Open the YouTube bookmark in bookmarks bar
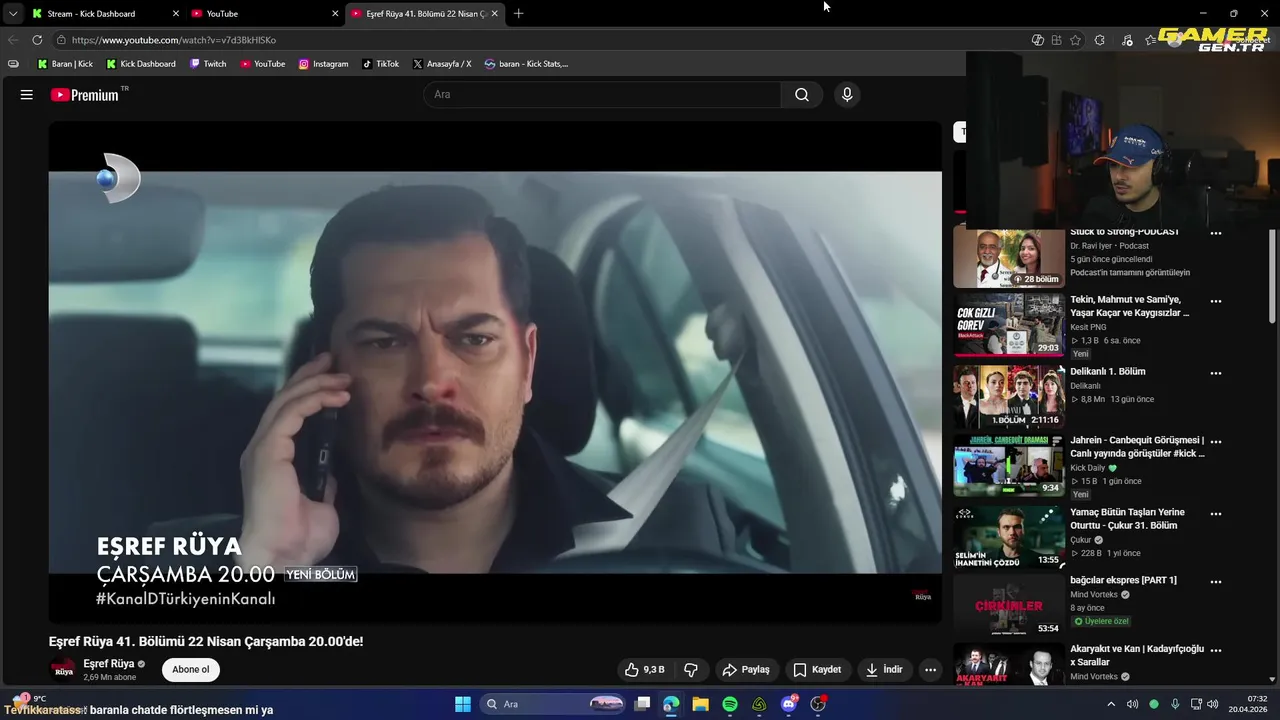Image resolution: width=1280 pixels, height=720 pixels. (262, 64)
